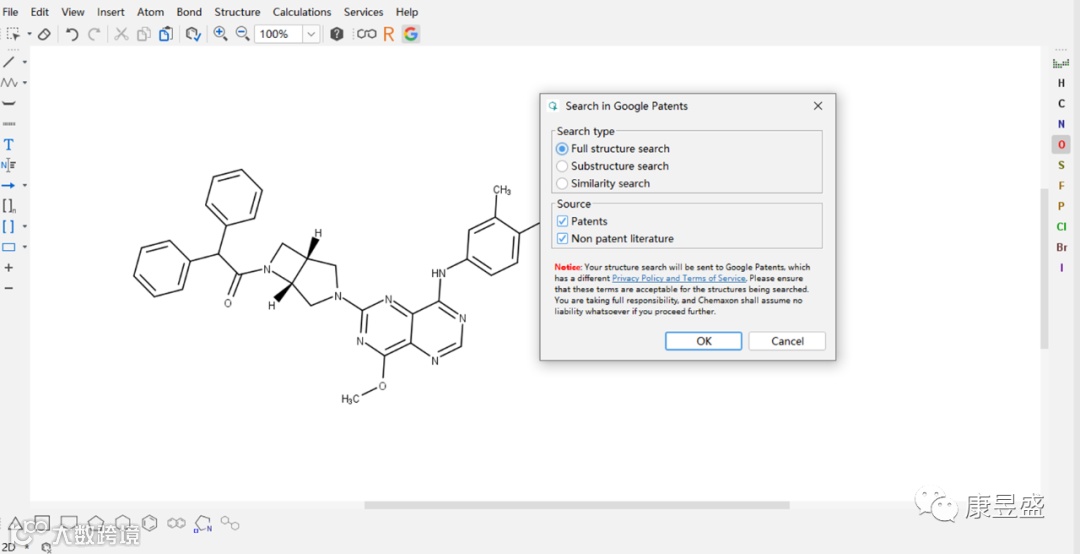Select the single bond drawing tool
The height and width of the screenshot is (554, 1080).
tap(9, 62)
